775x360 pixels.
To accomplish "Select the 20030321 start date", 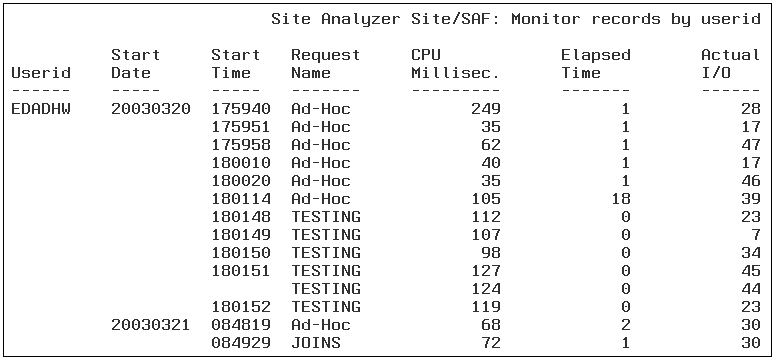I will (x=151, y=325).
